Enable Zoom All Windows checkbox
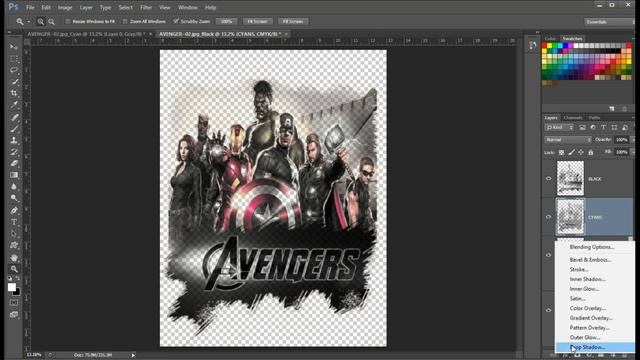The width and height of the screenshot is (640, 360). (125, 21)
